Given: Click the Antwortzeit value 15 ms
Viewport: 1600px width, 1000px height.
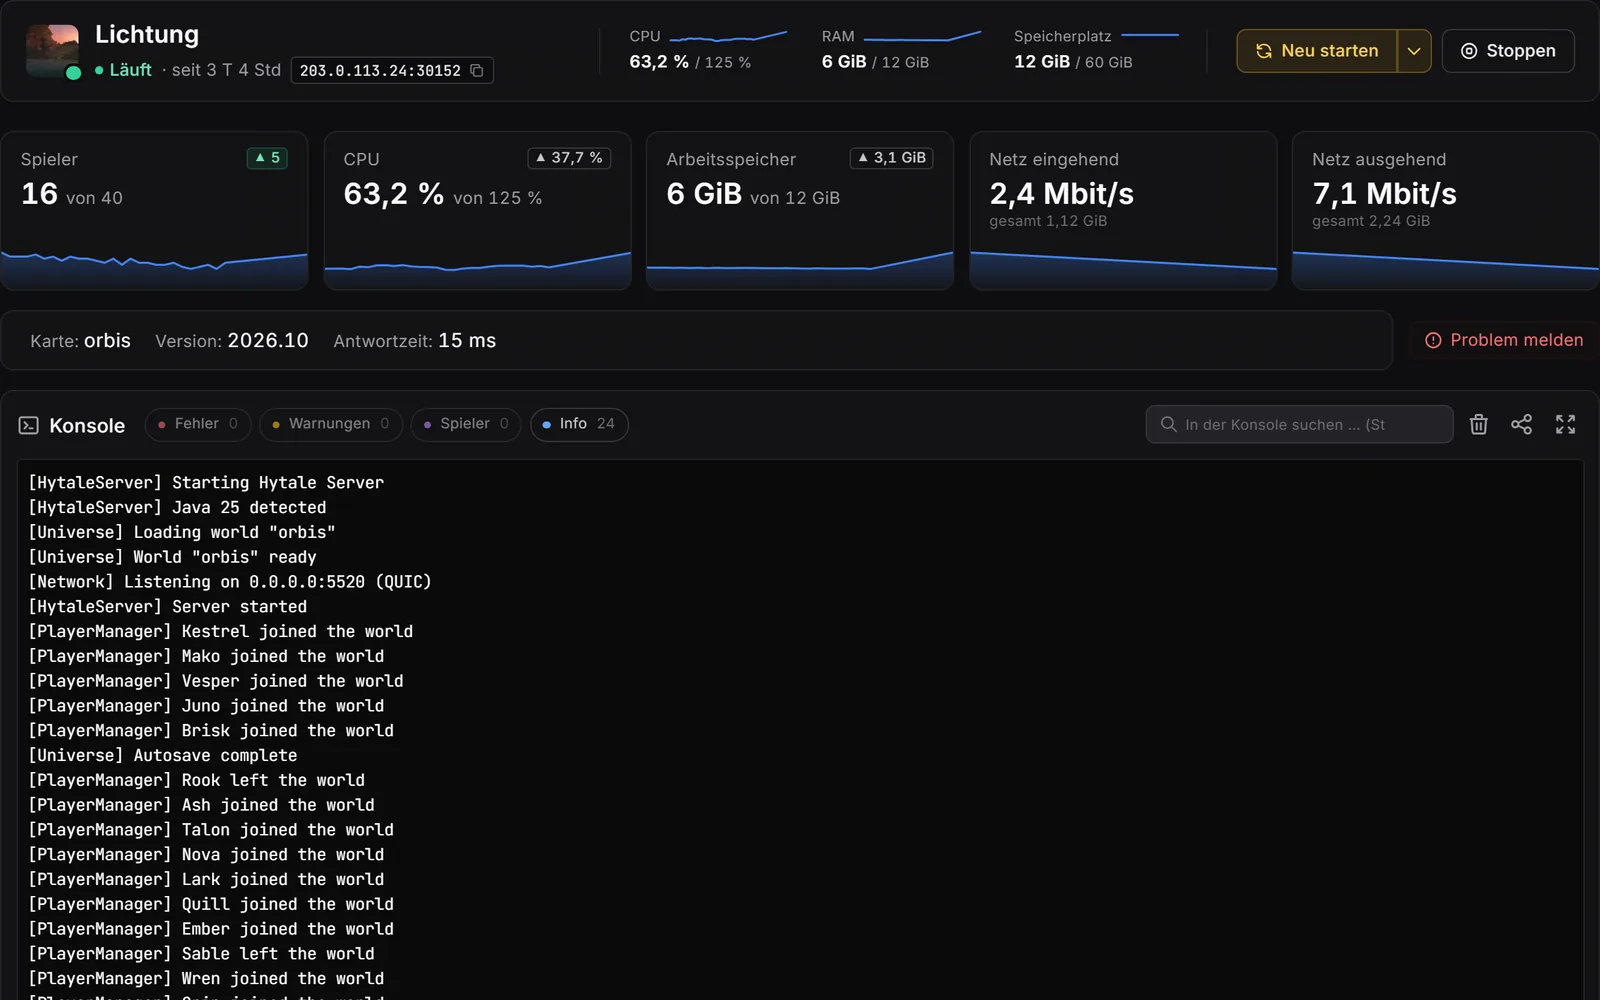Looking at the screenshot, I should [x=467, y=341].
